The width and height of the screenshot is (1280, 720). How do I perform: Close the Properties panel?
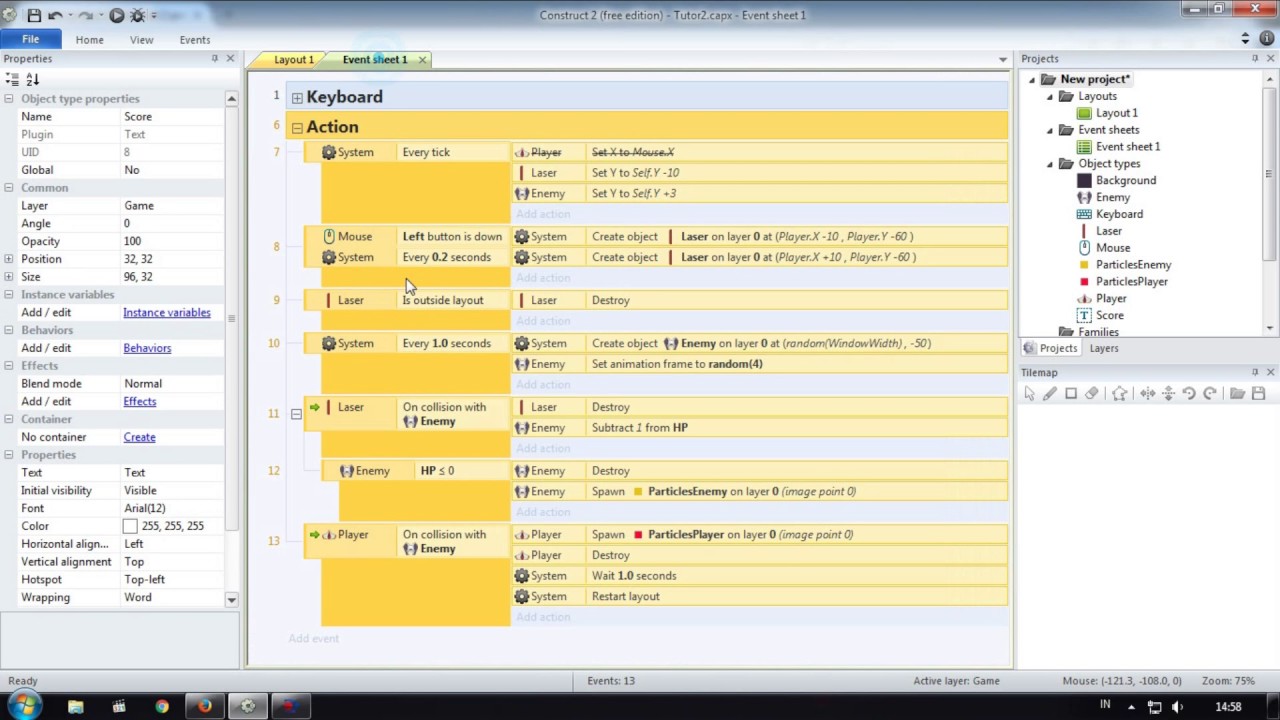point(230,59)
